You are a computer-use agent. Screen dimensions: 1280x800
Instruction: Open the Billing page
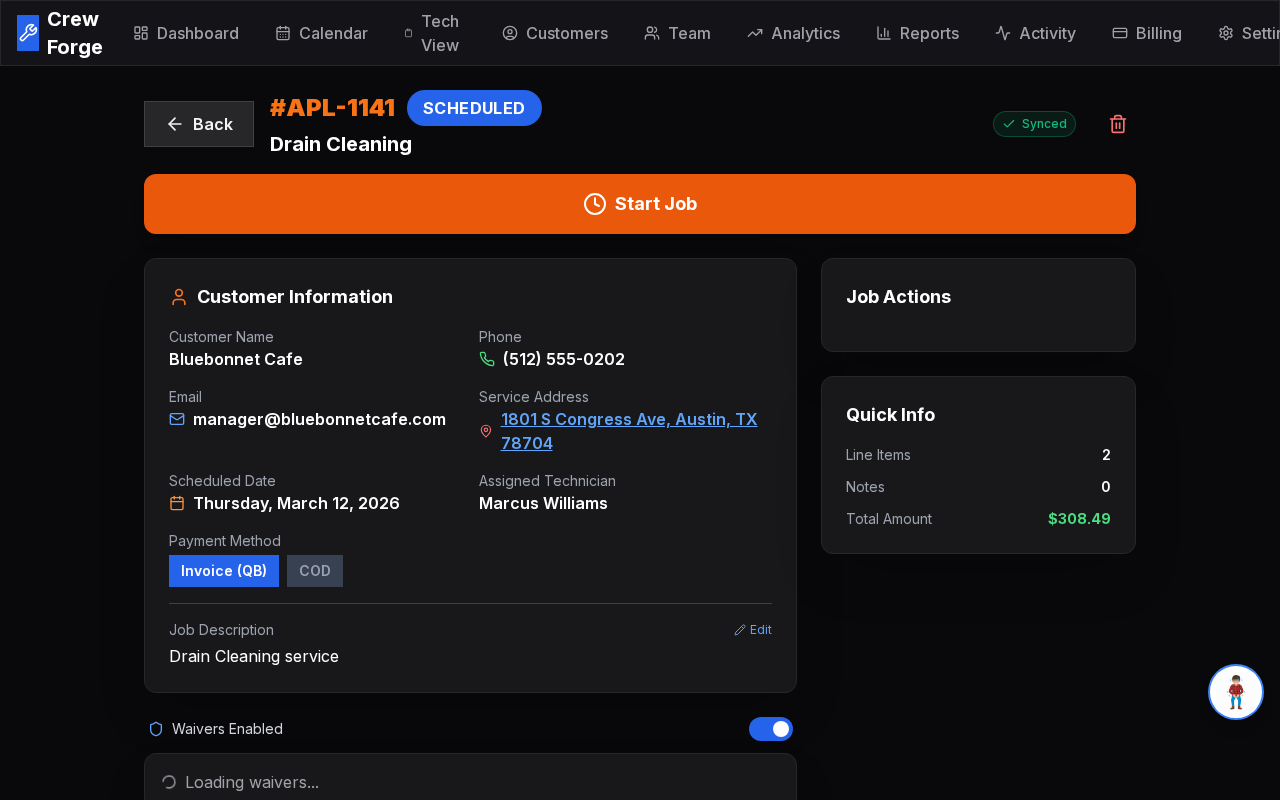(x=1147, y=33)
